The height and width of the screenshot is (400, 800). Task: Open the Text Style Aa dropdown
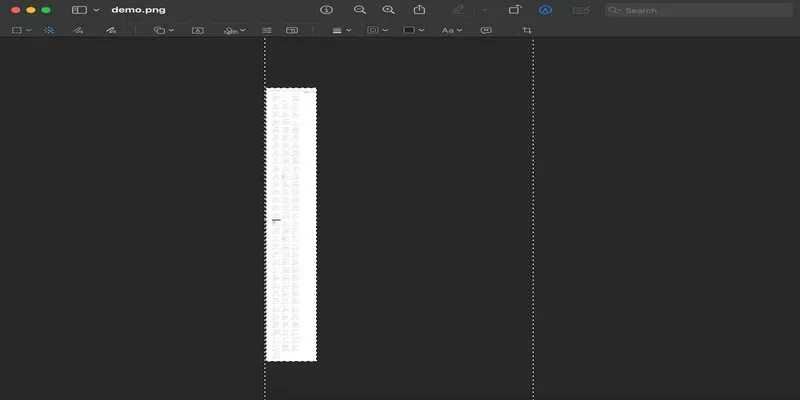coord(452,30)
